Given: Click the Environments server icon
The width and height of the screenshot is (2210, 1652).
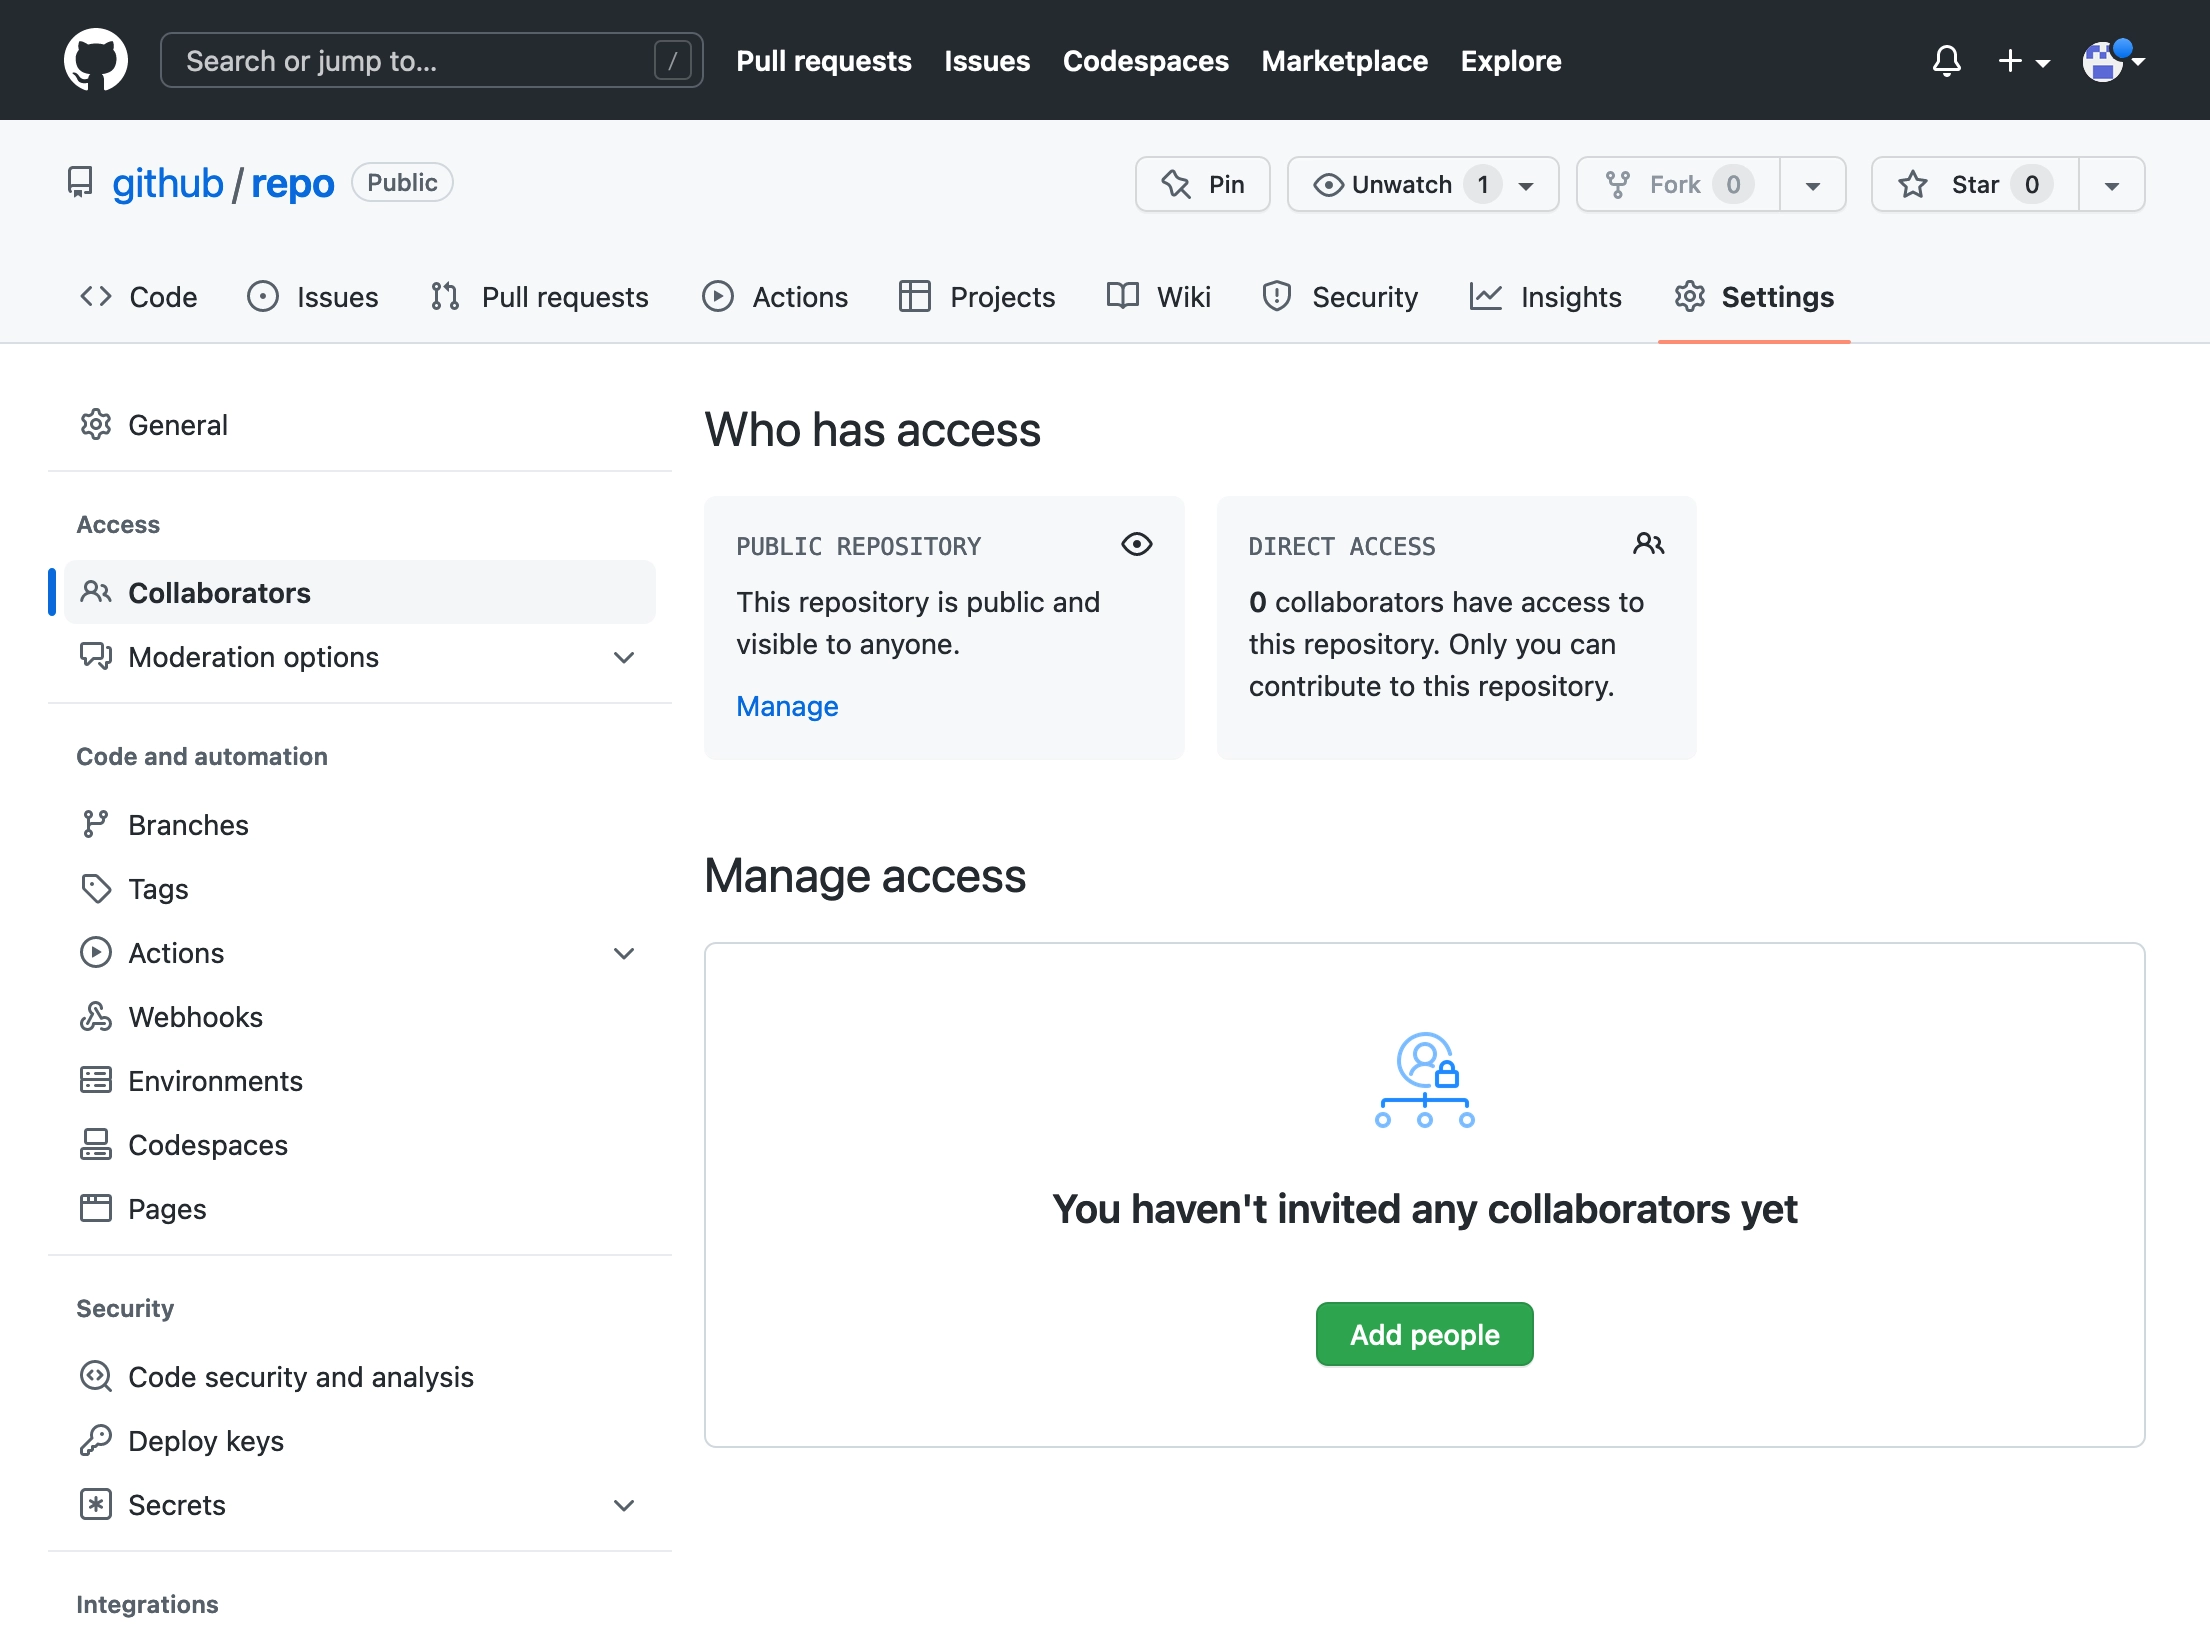Looking at the screenshot, I should (96, 1081).
